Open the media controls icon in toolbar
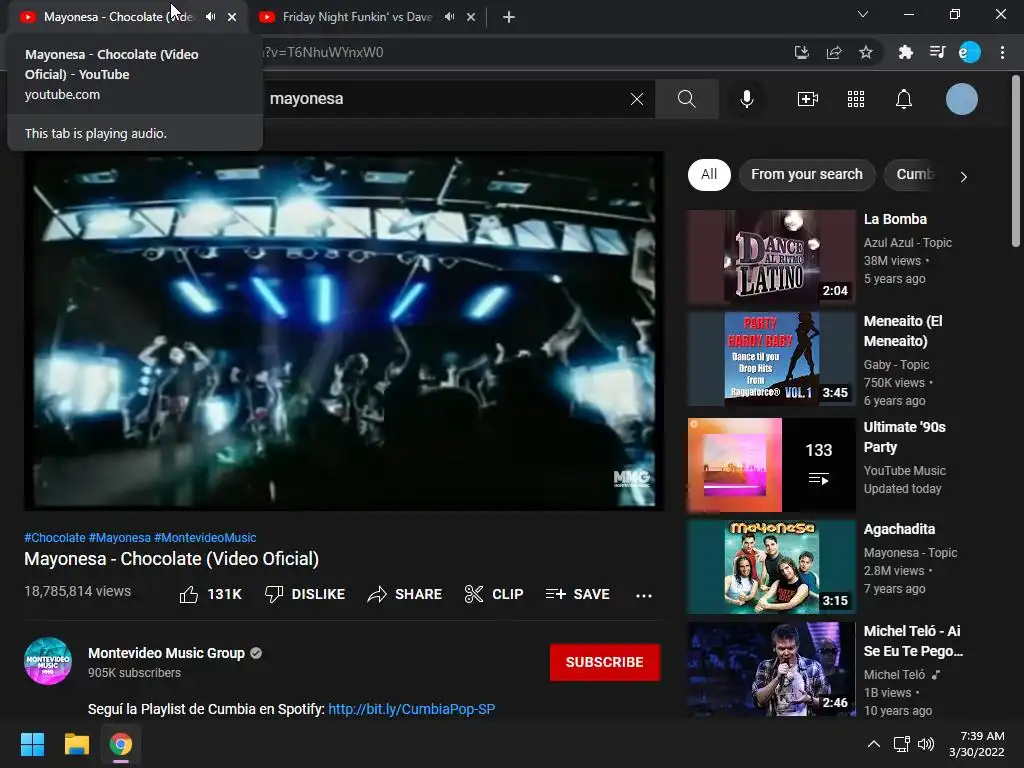Screen dimensions: 1024x768 pyautogui.click(x=938, y=52)
